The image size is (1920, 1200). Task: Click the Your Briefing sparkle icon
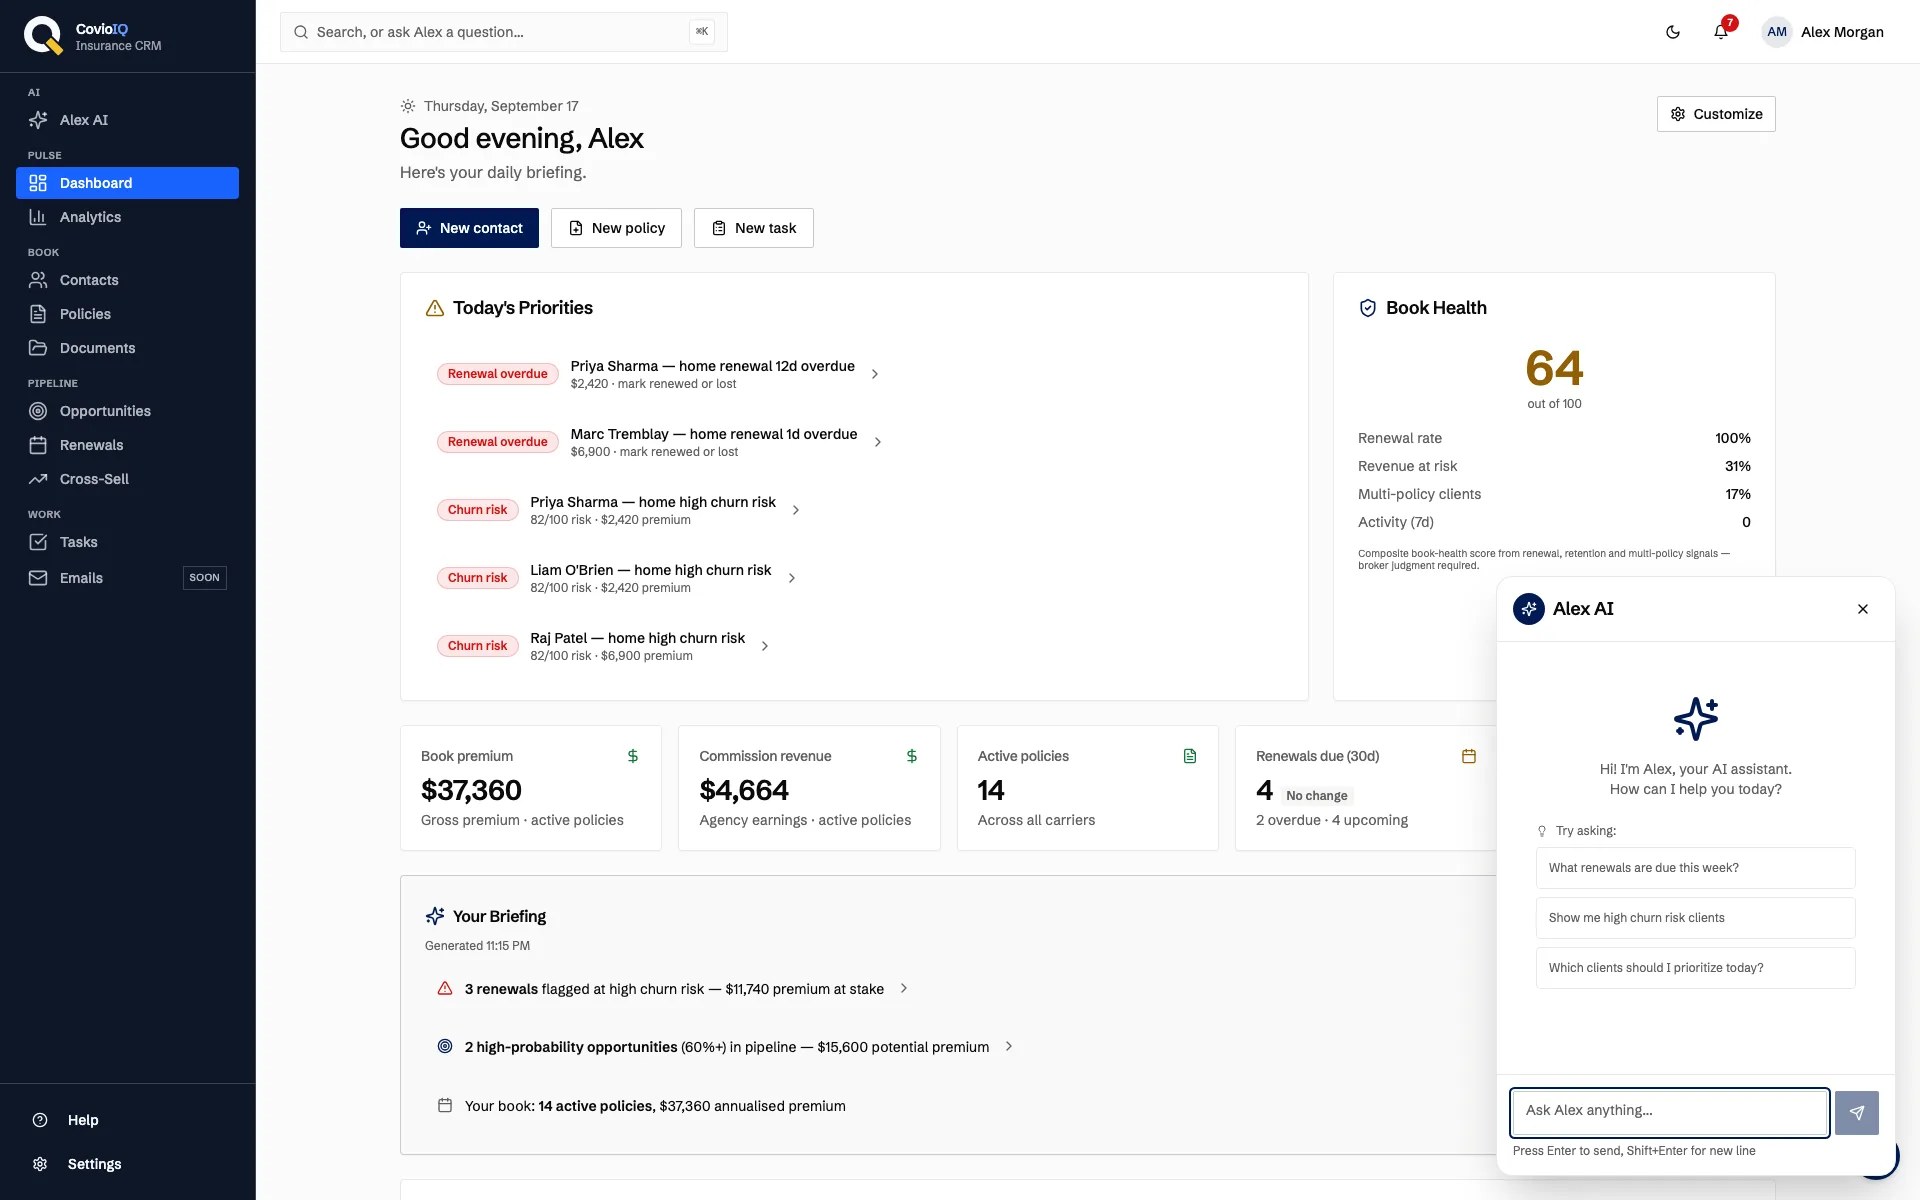tap(435, 916)
